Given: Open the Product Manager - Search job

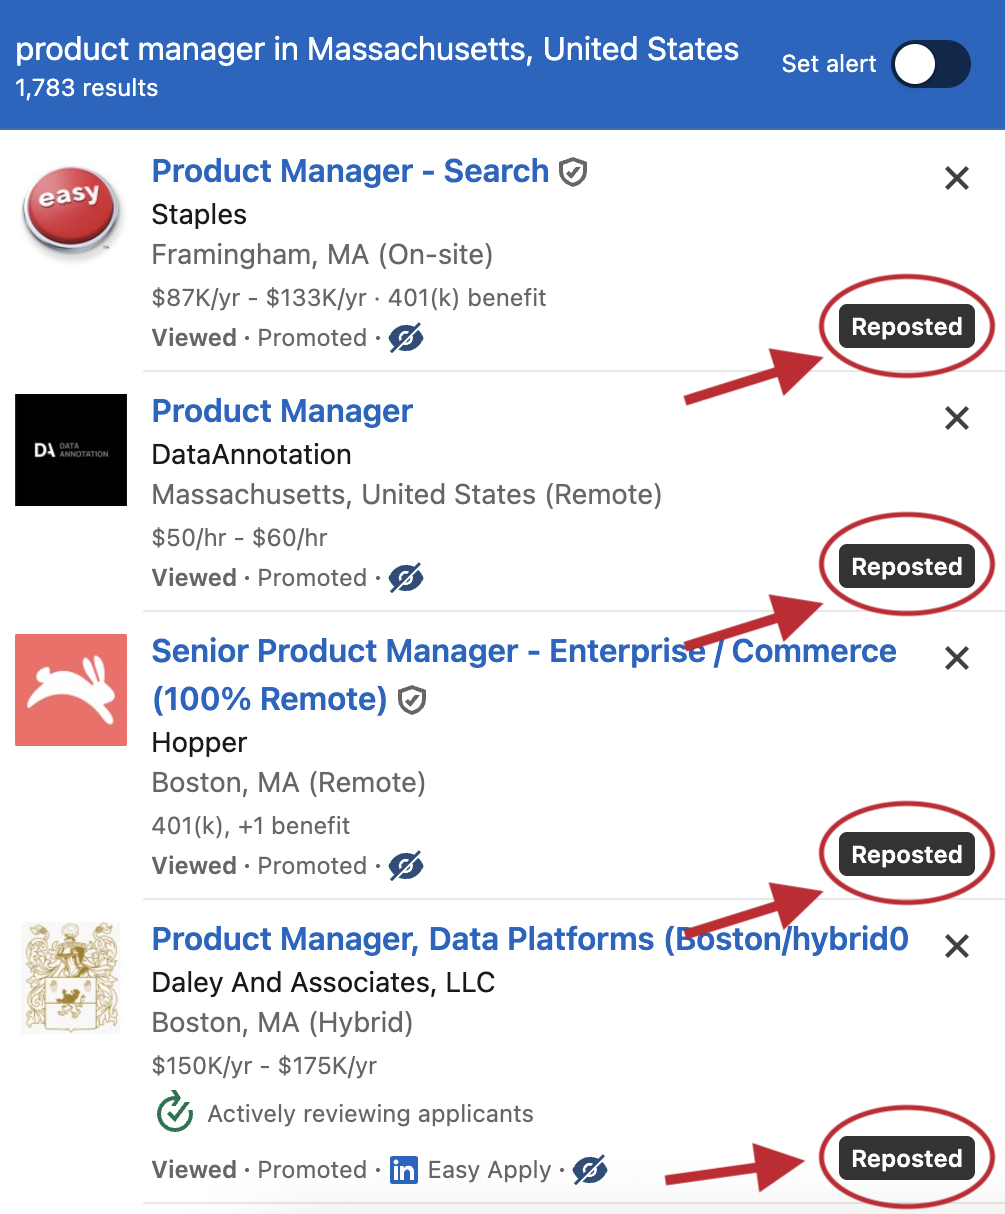Looking at the screenshot, I should (x=350, y=171).
